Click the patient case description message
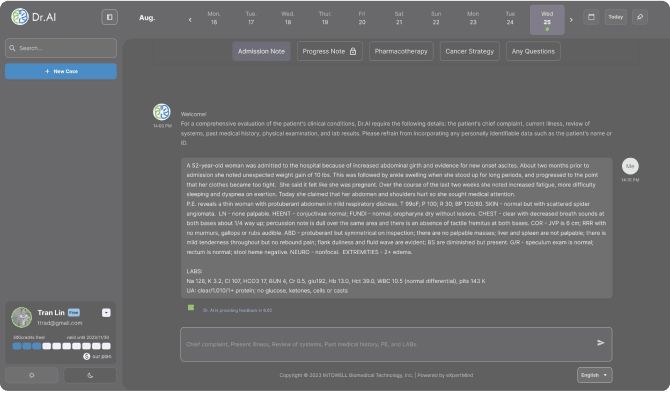 point(396,228)
